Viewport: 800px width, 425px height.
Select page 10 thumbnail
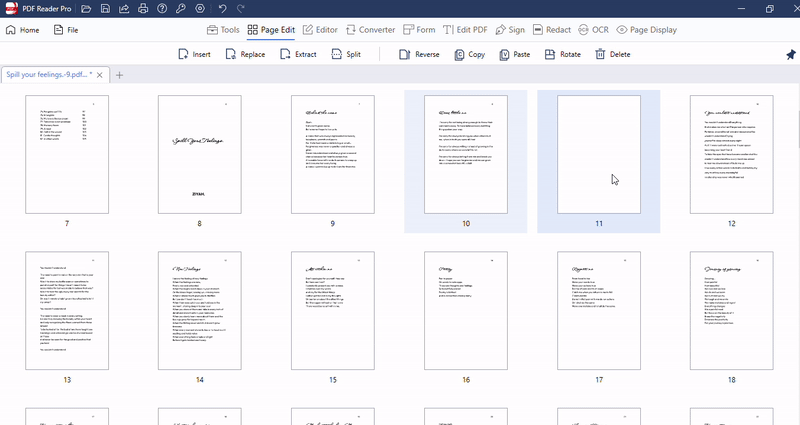point(466,154)
